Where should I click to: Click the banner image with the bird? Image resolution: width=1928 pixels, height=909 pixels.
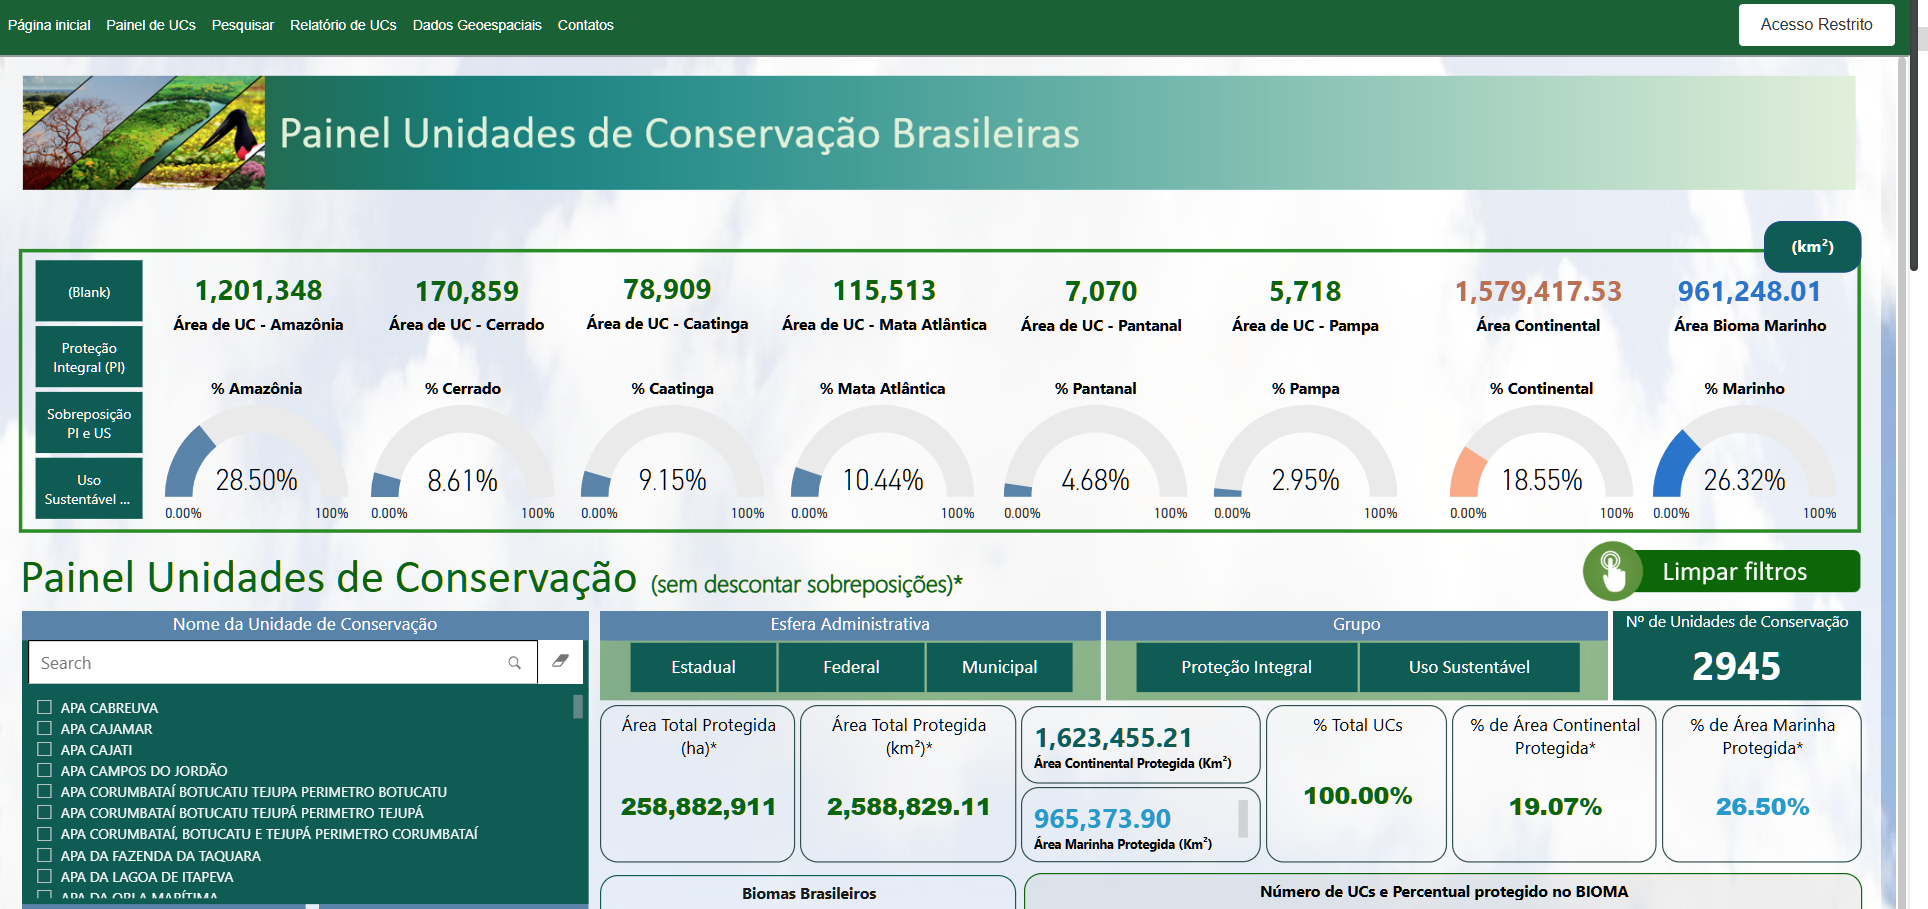click(144, 133)
